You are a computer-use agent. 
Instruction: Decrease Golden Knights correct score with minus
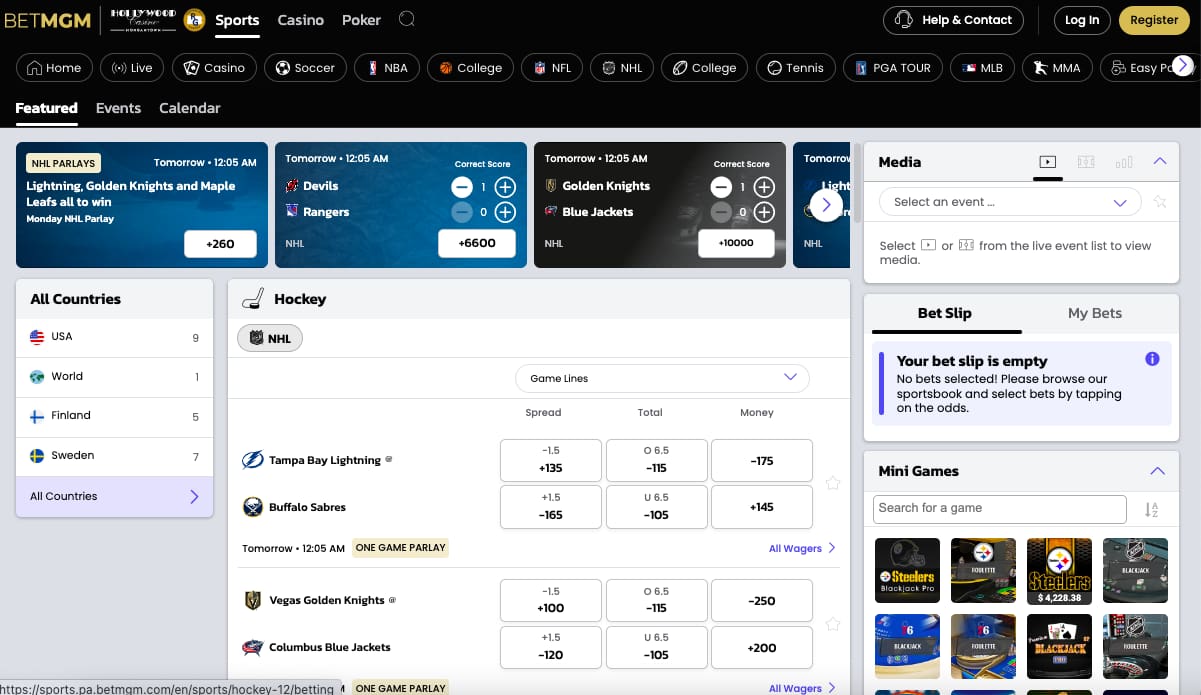click(x=721, y=187)
